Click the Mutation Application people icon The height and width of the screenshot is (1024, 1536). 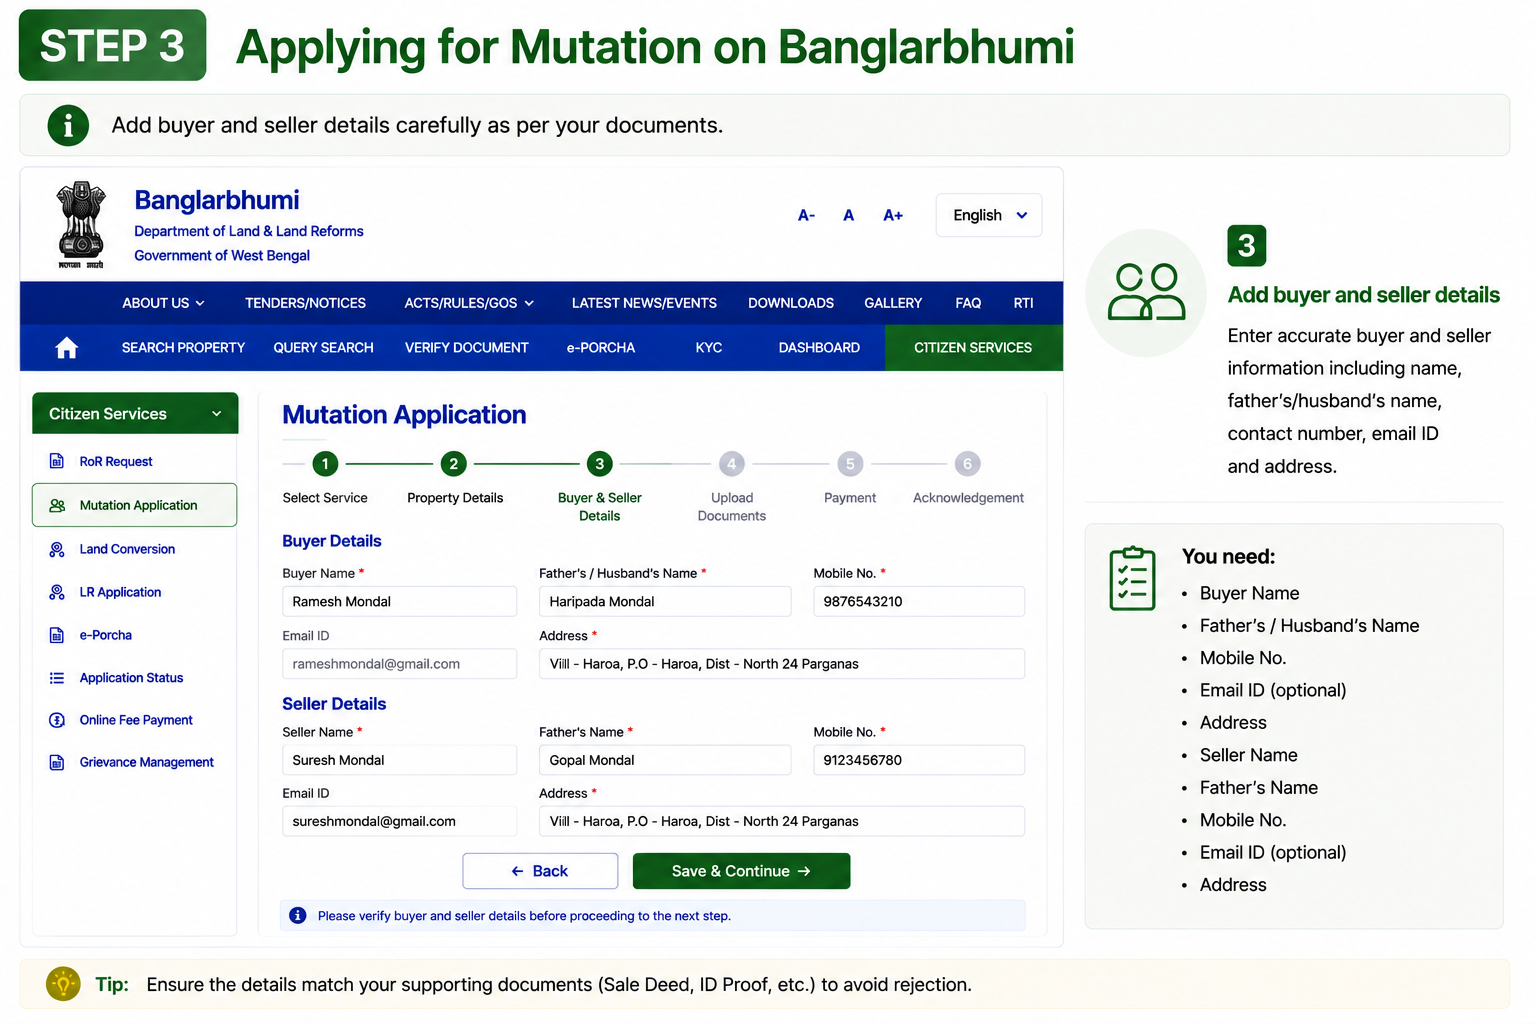[57, 505]
